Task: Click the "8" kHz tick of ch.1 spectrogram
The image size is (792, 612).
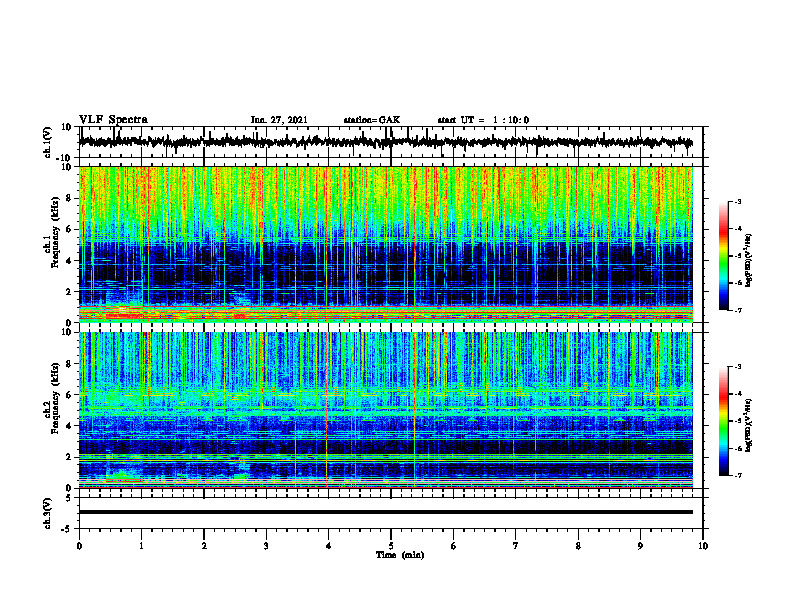Action: pos(70,198)
